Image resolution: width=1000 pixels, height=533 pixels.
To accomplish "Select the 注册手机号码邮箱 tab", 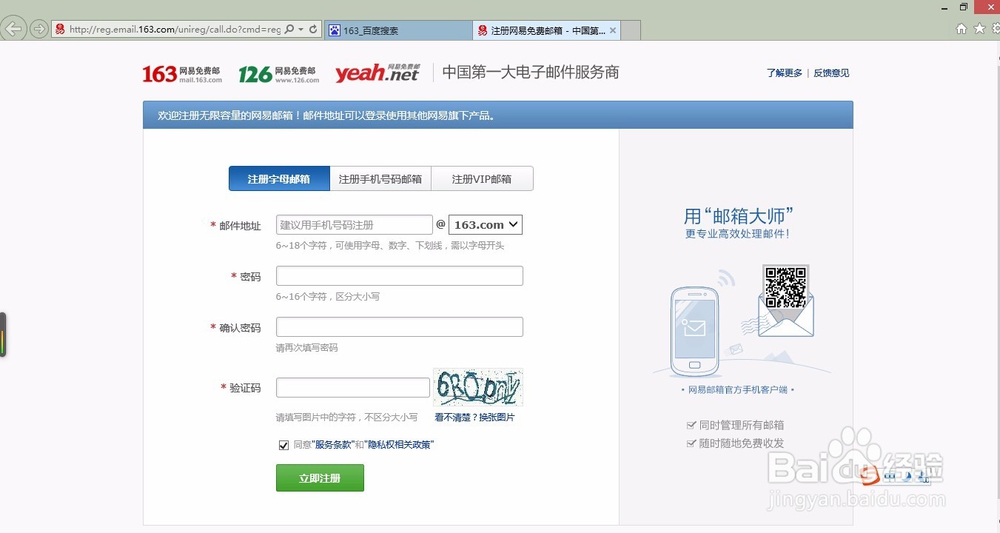I will pos(380,179).
